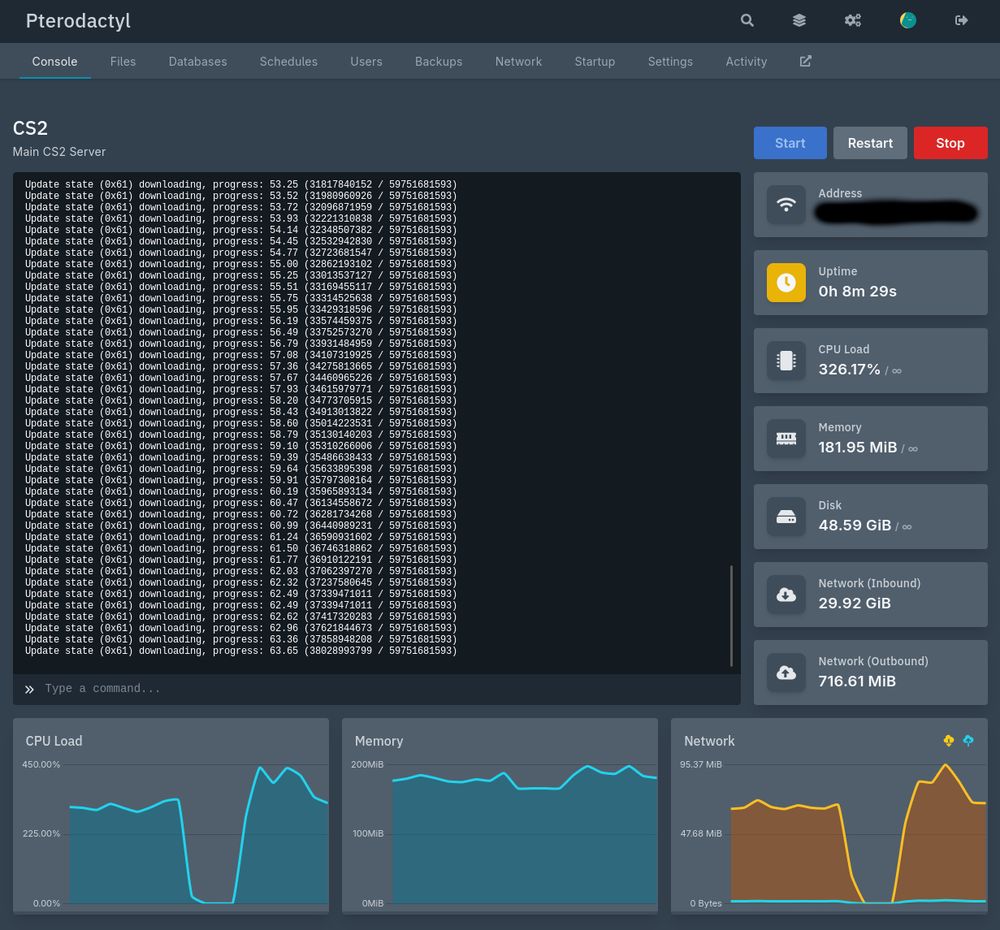The image size is (1000, 930).
Task: Click the 450.00% axis label on CPU chart
Action: (41, 764)
